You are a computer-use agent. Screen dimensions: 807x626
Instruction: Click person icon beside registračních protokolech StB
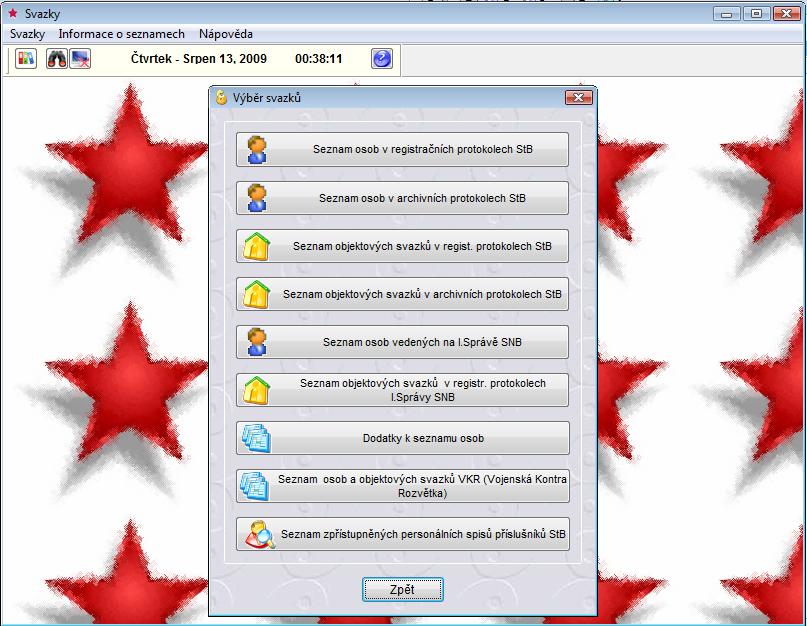click(257, 150)
